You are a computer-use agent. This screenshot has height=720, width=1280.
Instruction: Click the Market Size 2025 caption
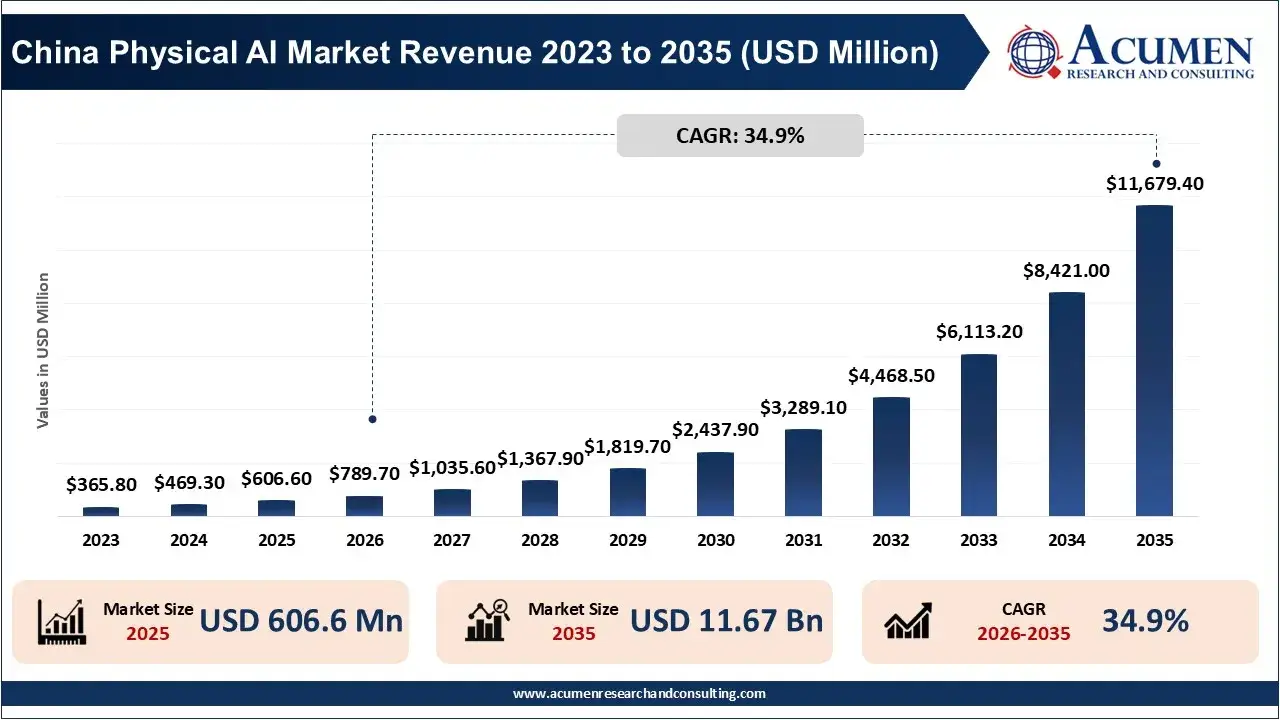[148, 621]
